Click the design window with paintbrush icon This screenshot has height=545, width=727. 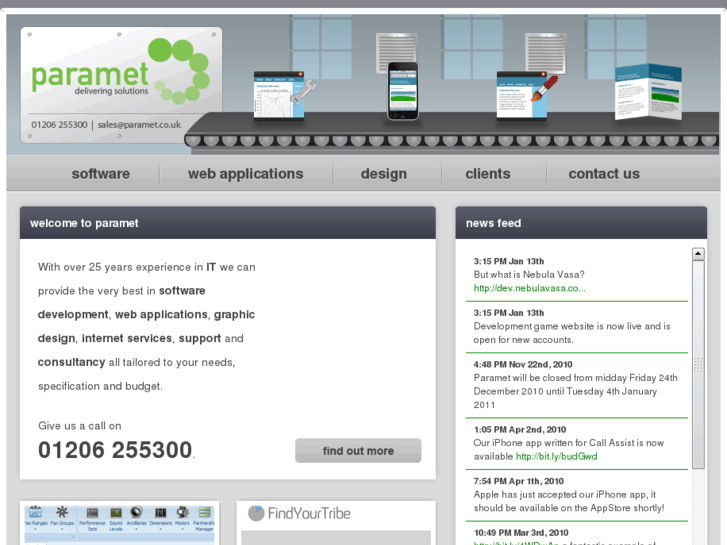click(x=526, y=95)
